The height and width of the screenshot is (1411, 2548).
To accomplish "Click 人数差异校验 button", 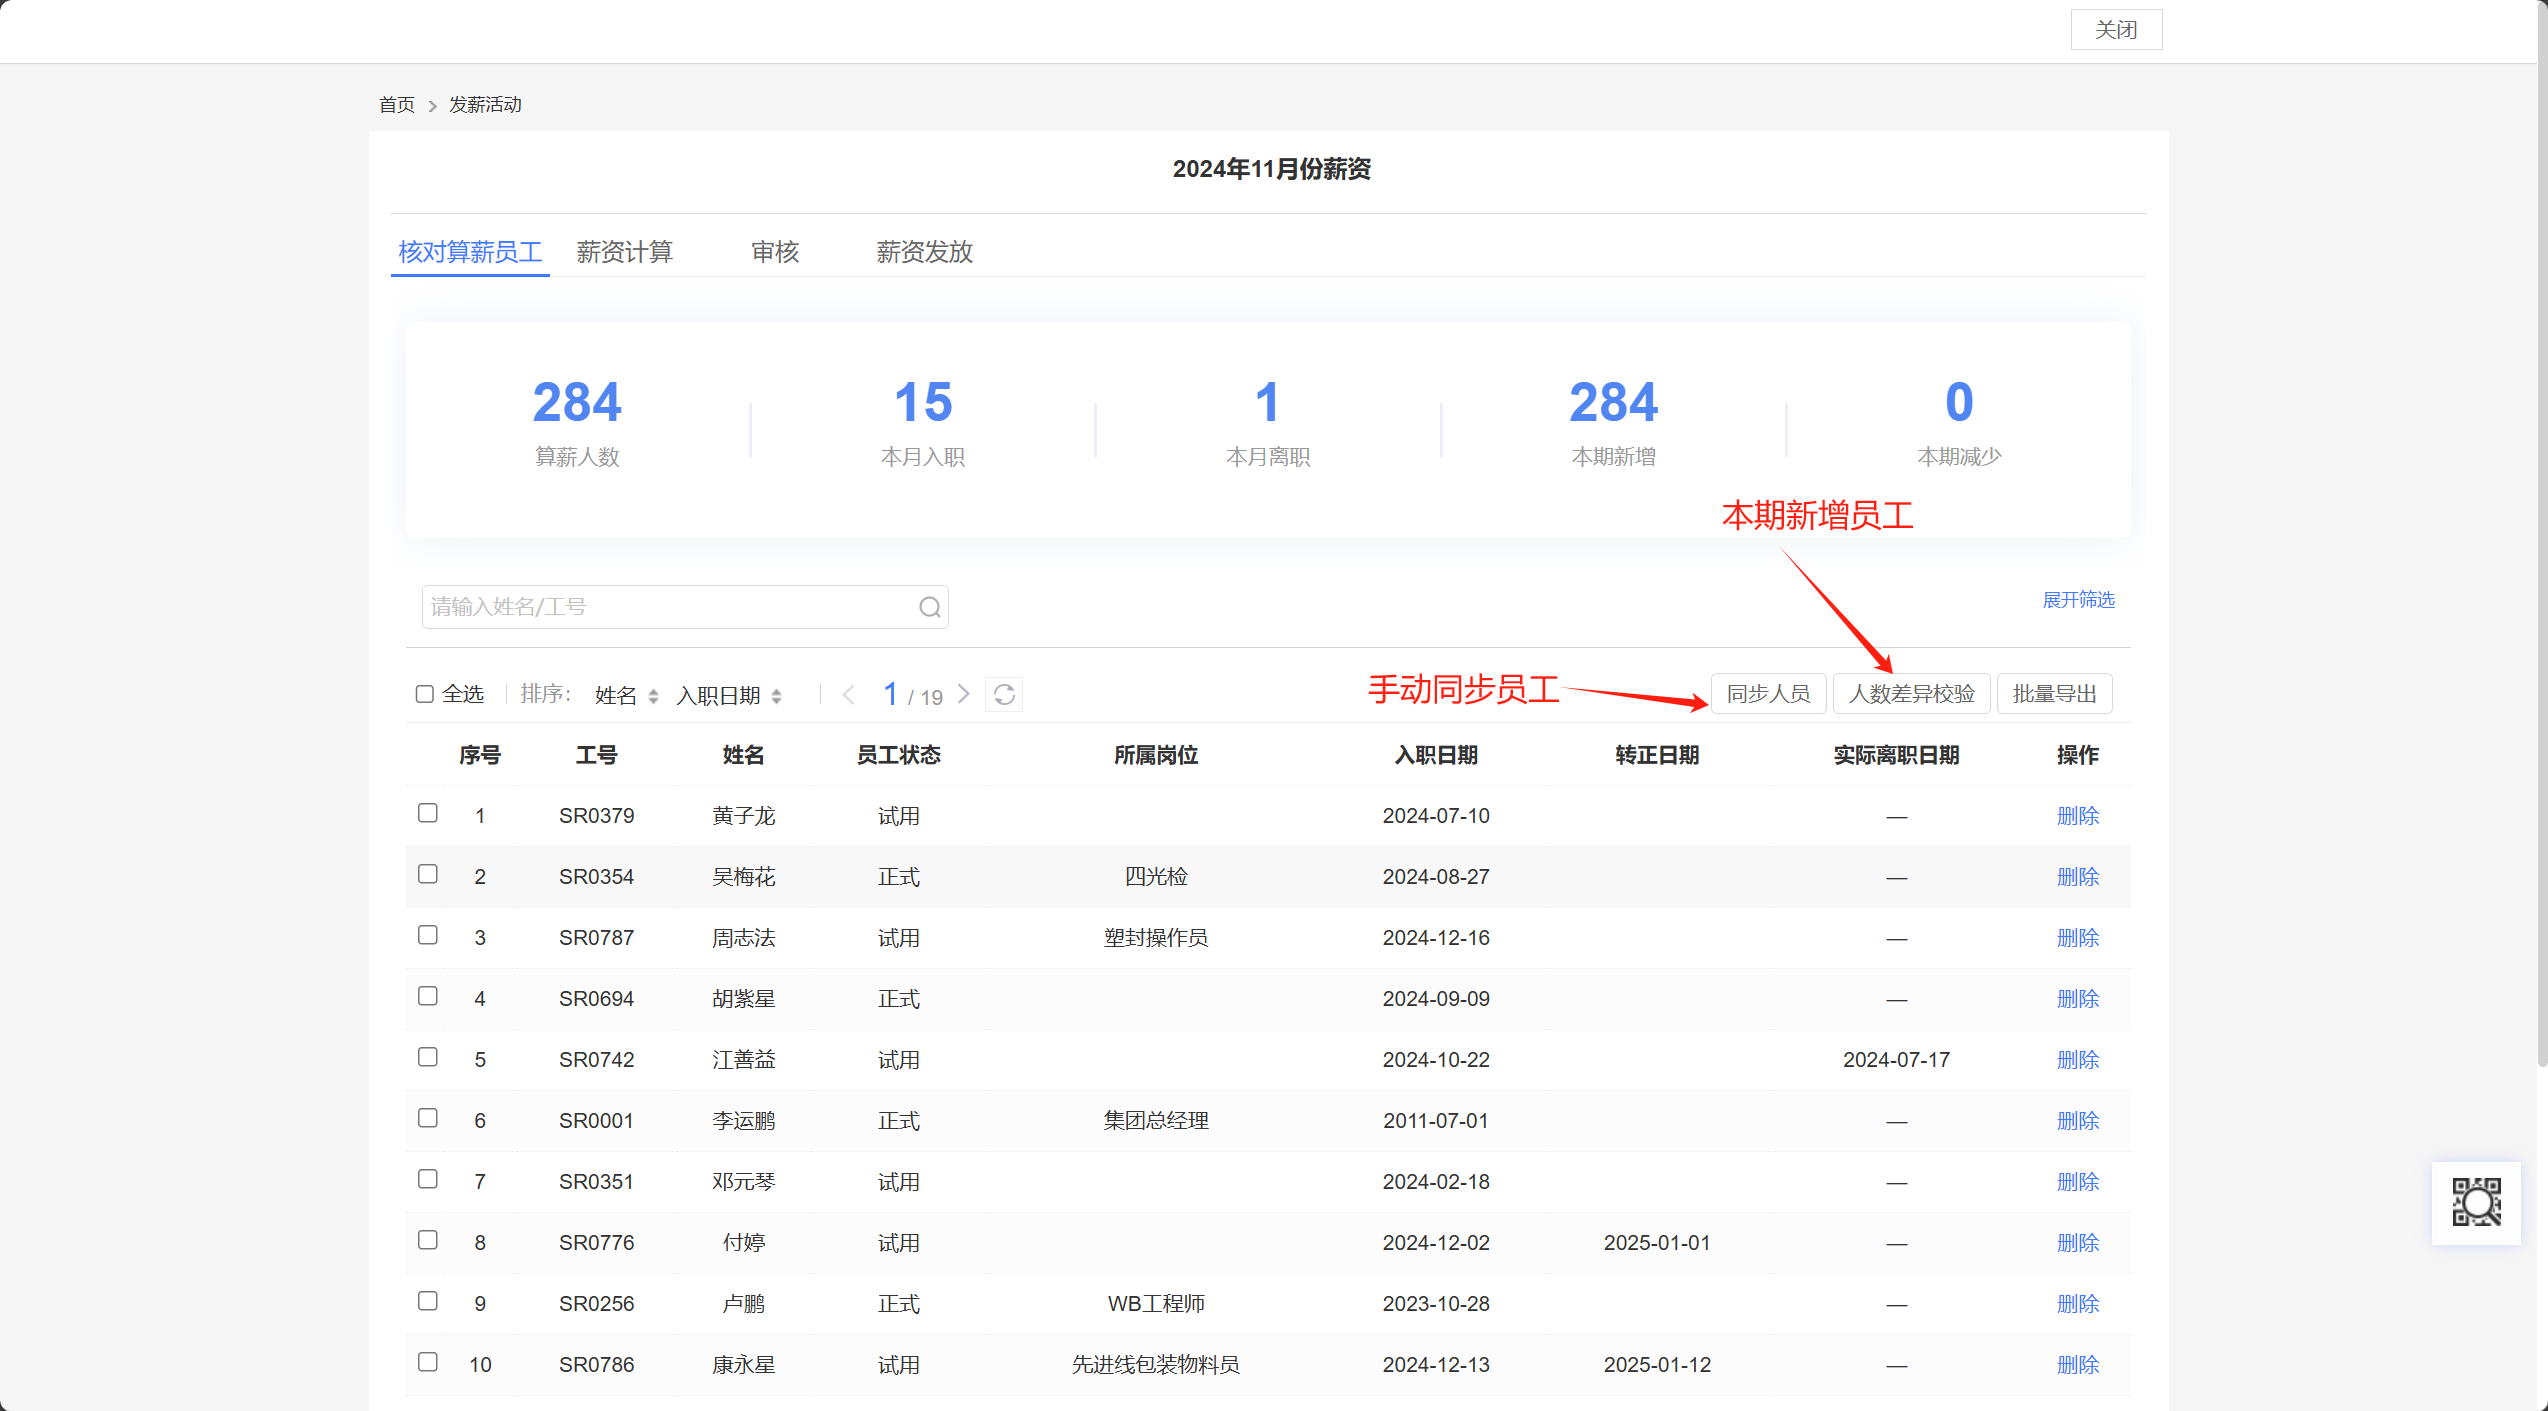I will (1911, 694).
